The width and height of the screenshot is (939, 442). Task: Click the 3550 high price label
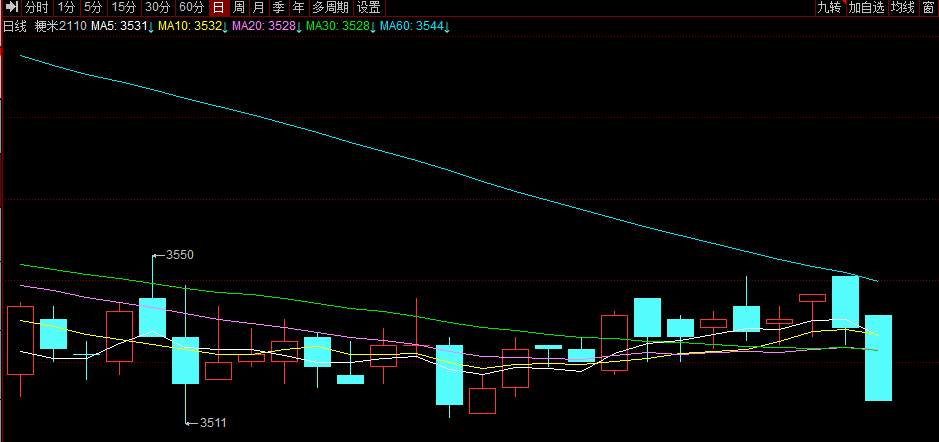(180, 255)
